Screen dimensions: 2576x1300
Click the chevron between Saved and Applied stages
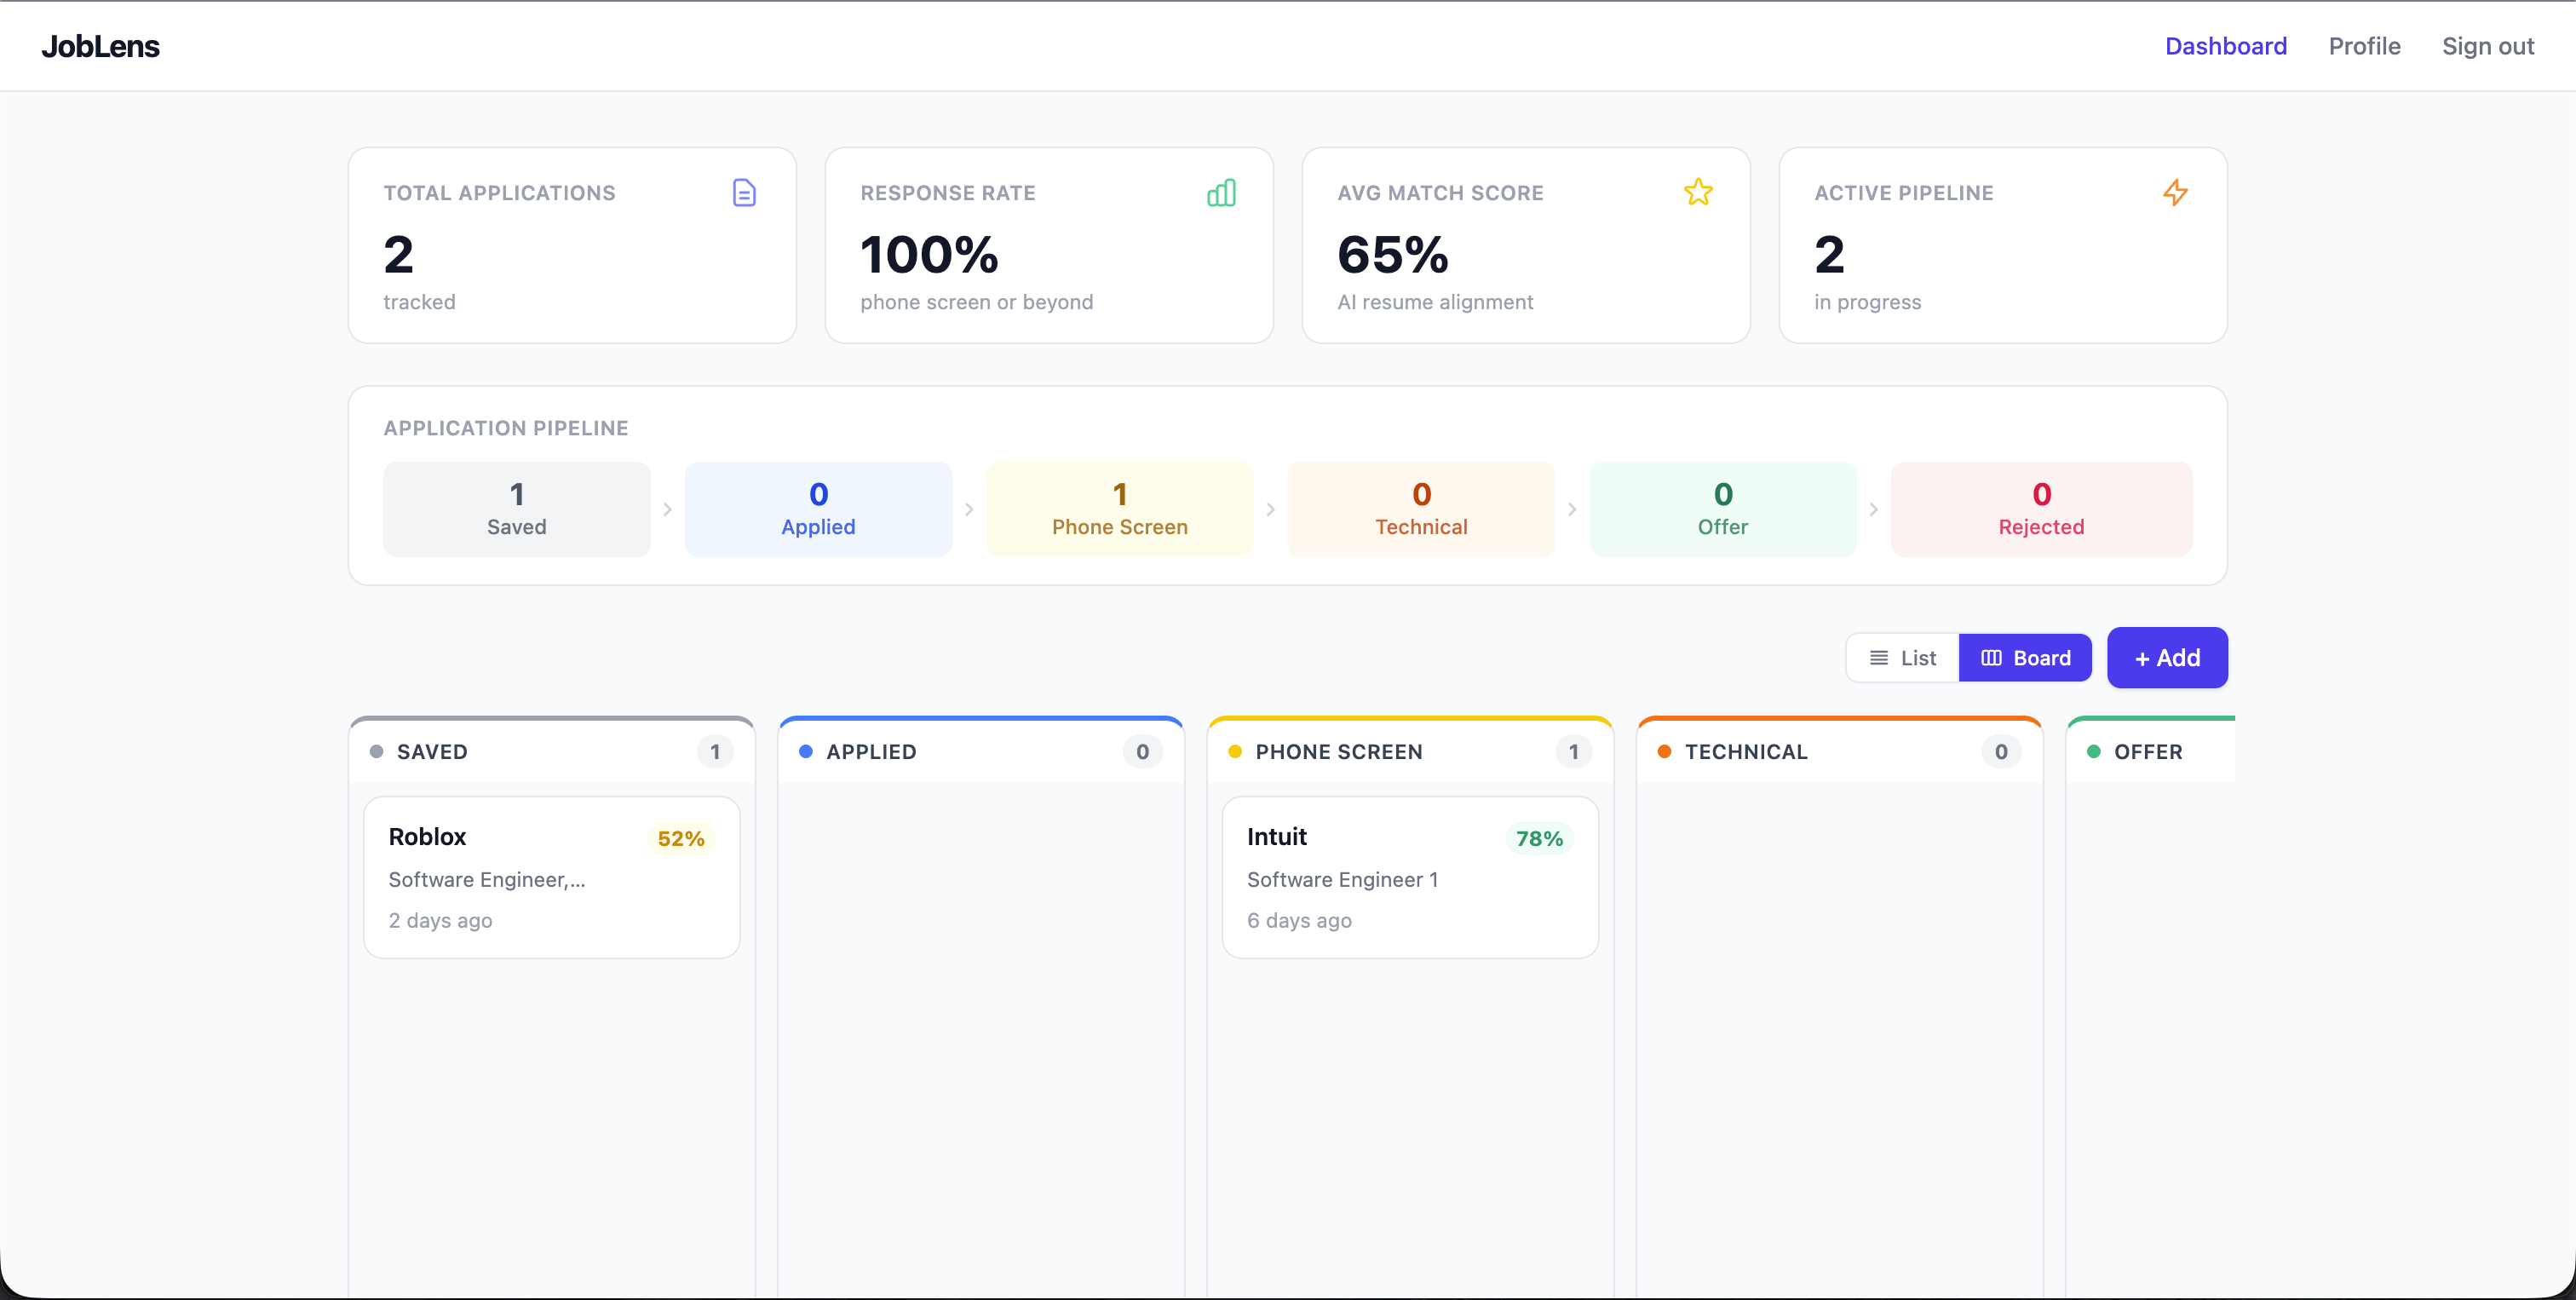(x=668, y=510)
